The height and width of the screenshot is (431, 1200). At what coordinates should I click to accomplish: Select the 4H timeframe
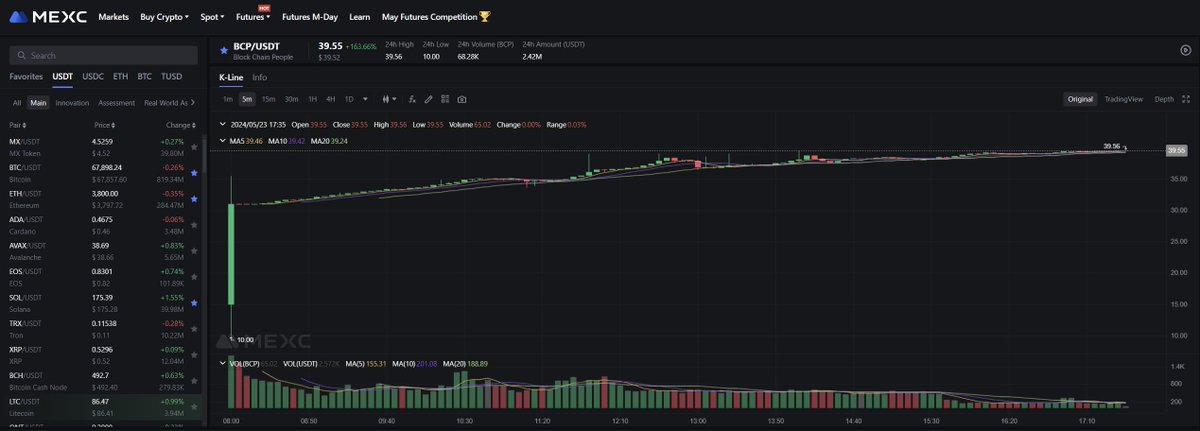[x=330, y=99]
